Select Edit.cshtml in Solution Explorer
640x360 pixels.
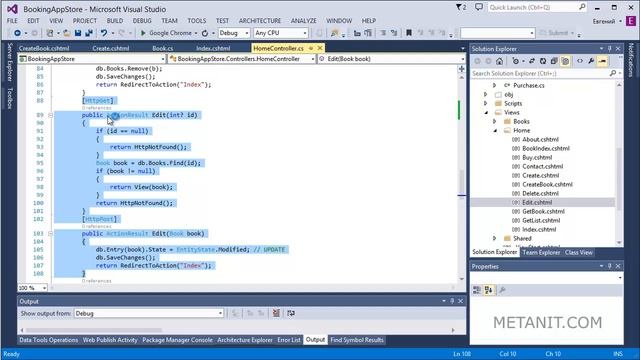[537, 202]
